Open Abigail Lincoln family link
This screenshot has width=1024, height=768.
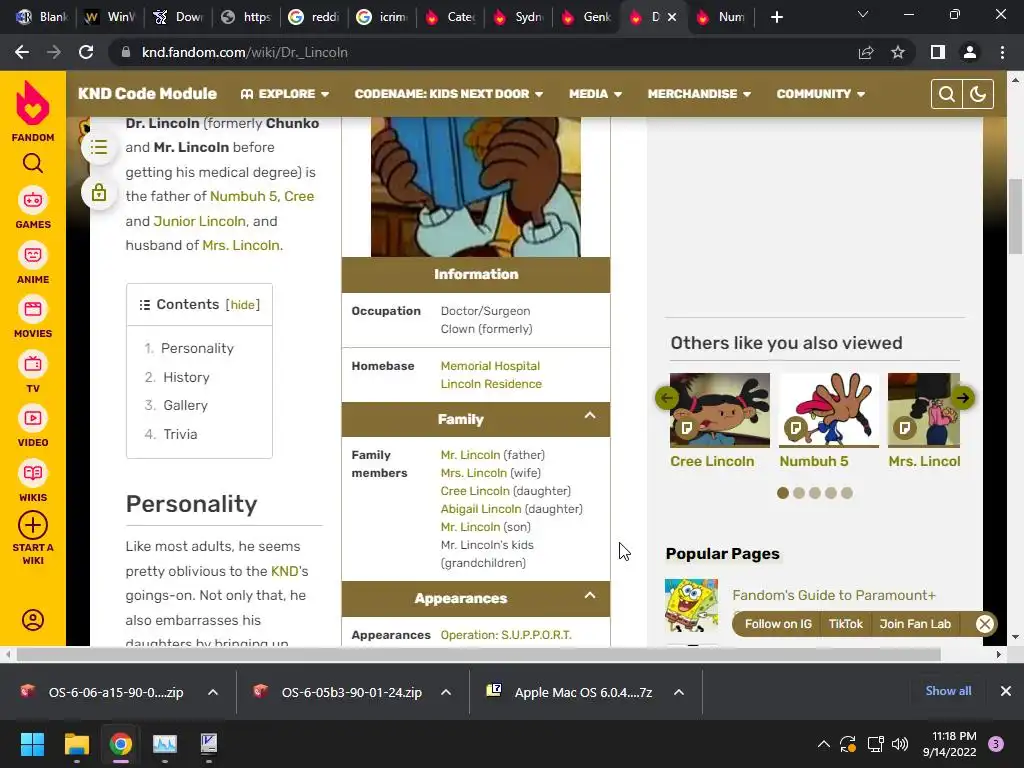click(481, 509)
